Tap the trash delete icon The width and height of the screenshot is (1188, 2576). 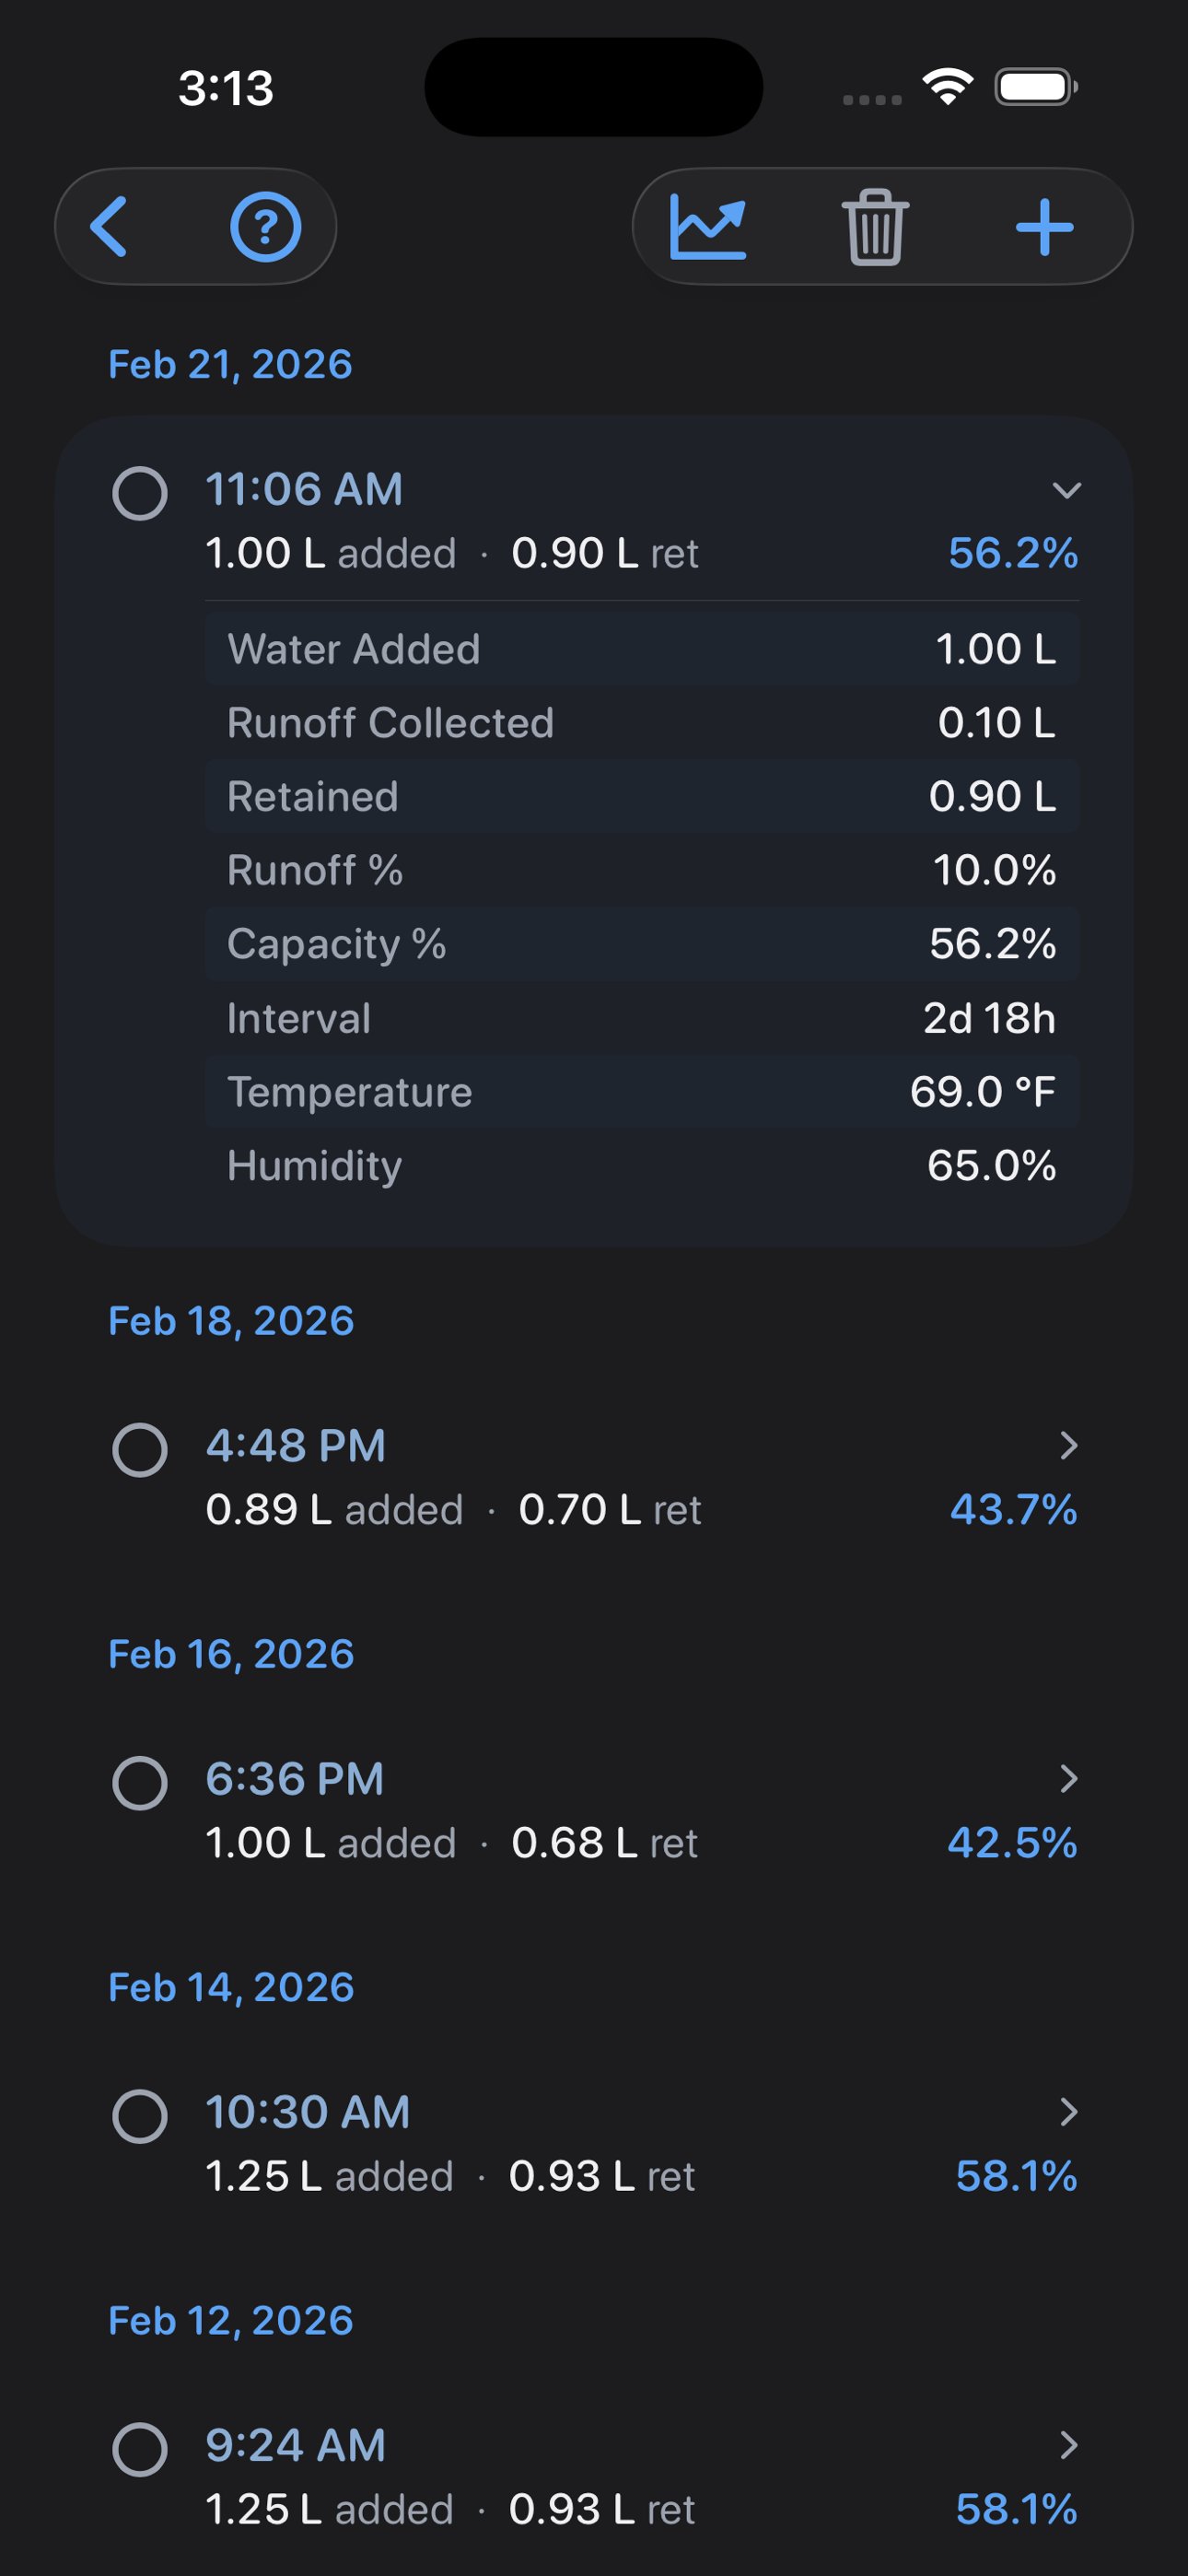pyautogui.click(x=875, y=227)
